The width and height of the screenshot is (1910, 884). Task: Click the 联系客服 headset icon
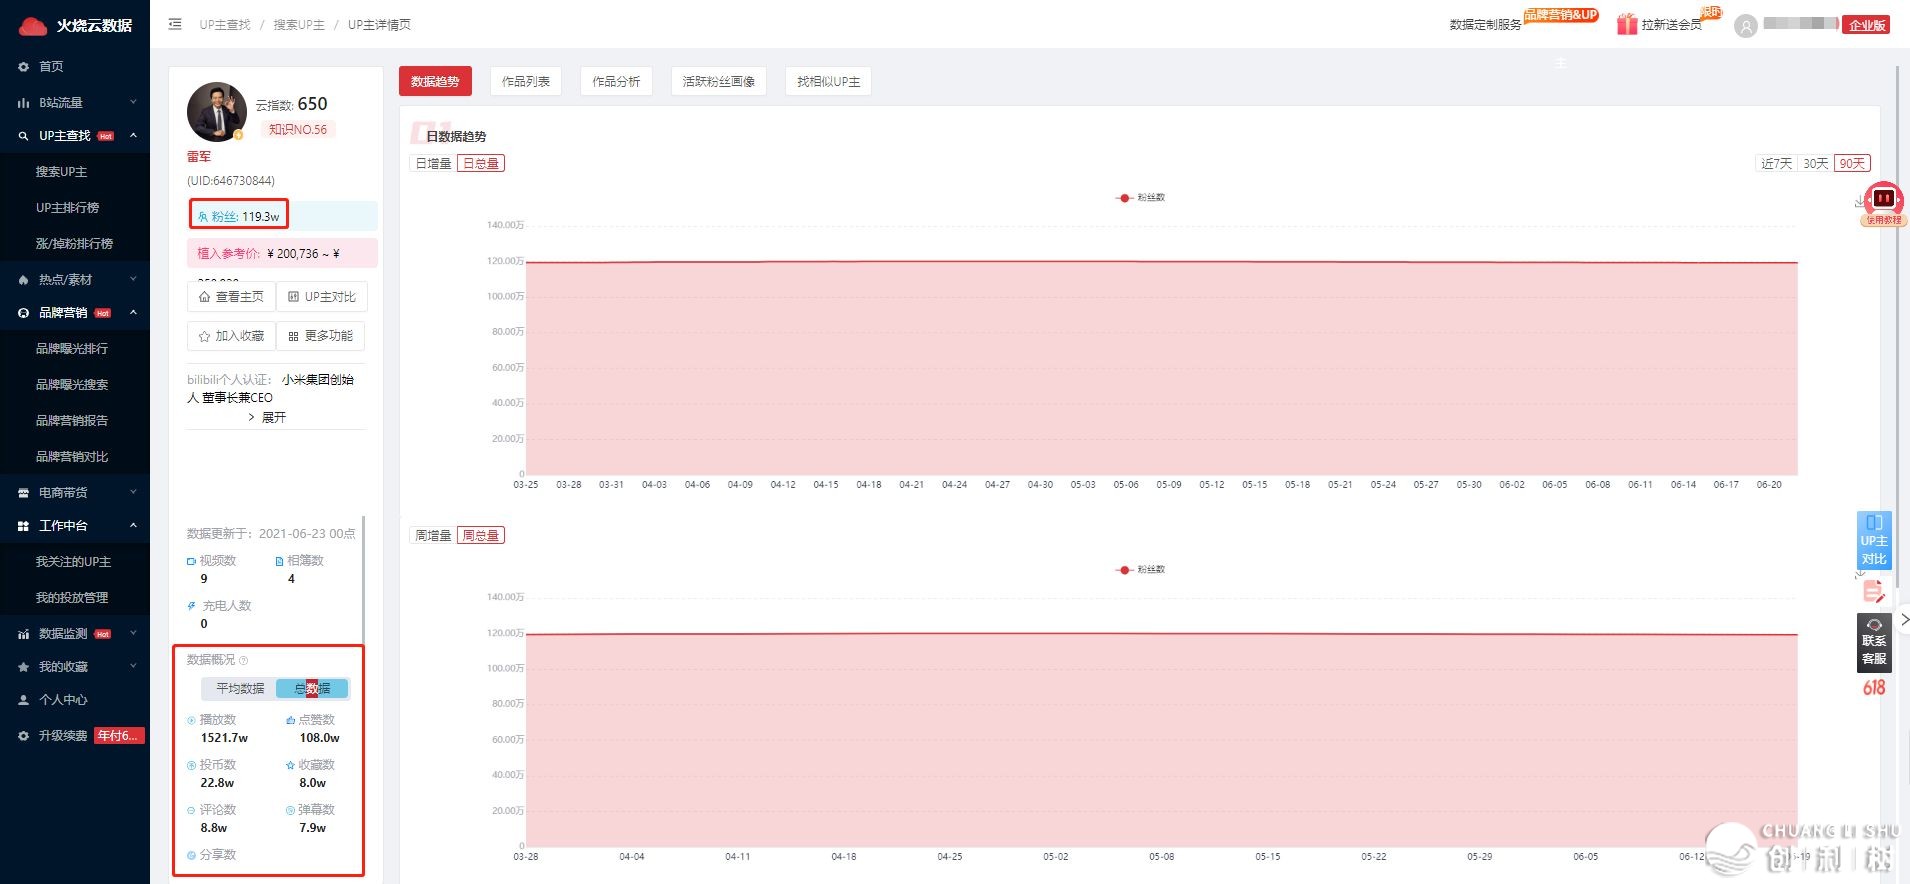1874,626
